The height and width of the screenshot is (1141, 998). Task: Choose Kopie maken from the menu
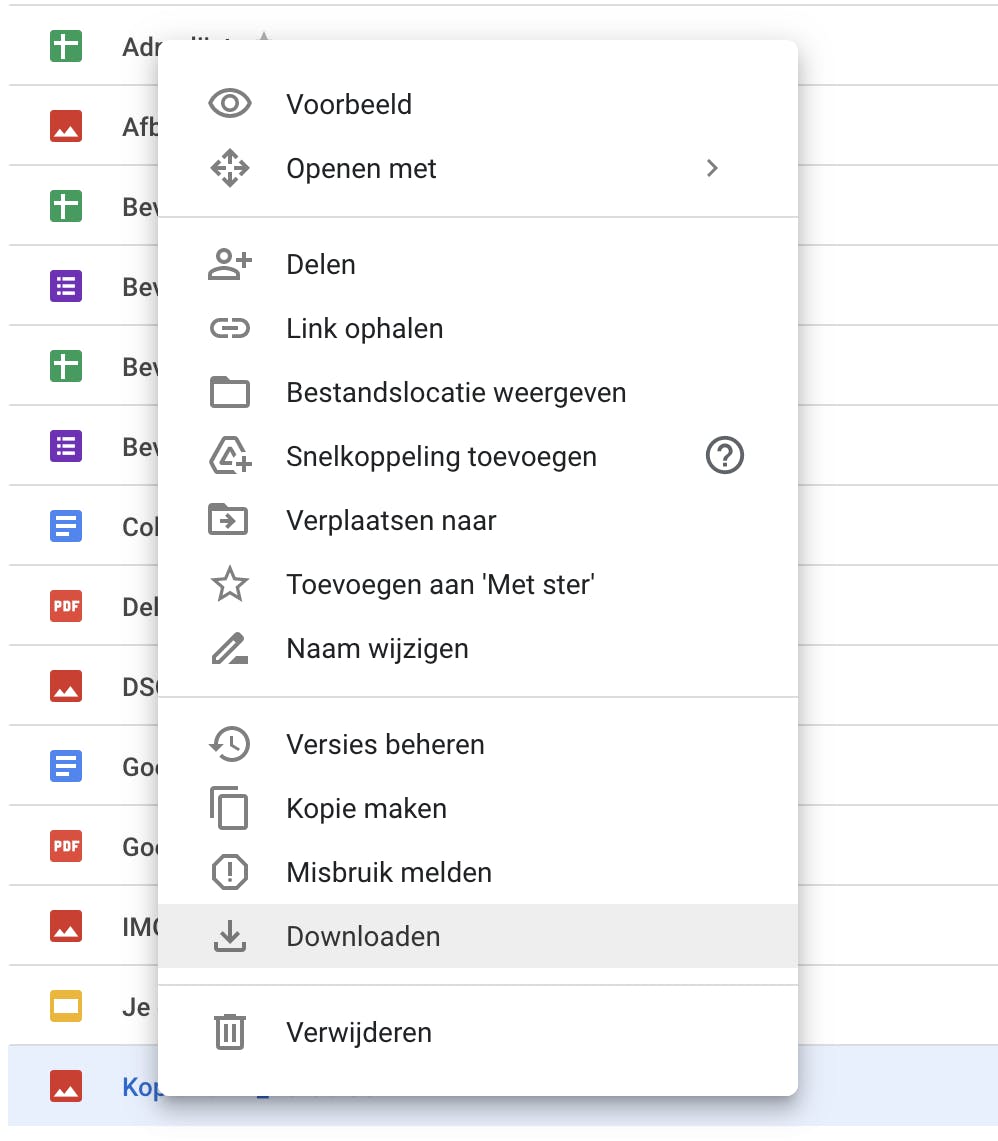pos(366,809)
